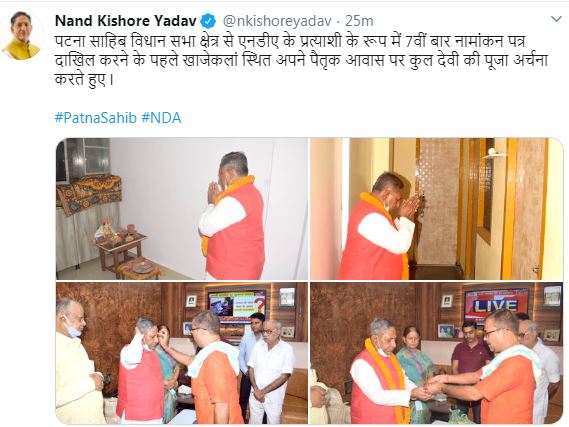
Task: Open photo of tilak being applied
Action: pyautogui.click(x=182, y=353)
